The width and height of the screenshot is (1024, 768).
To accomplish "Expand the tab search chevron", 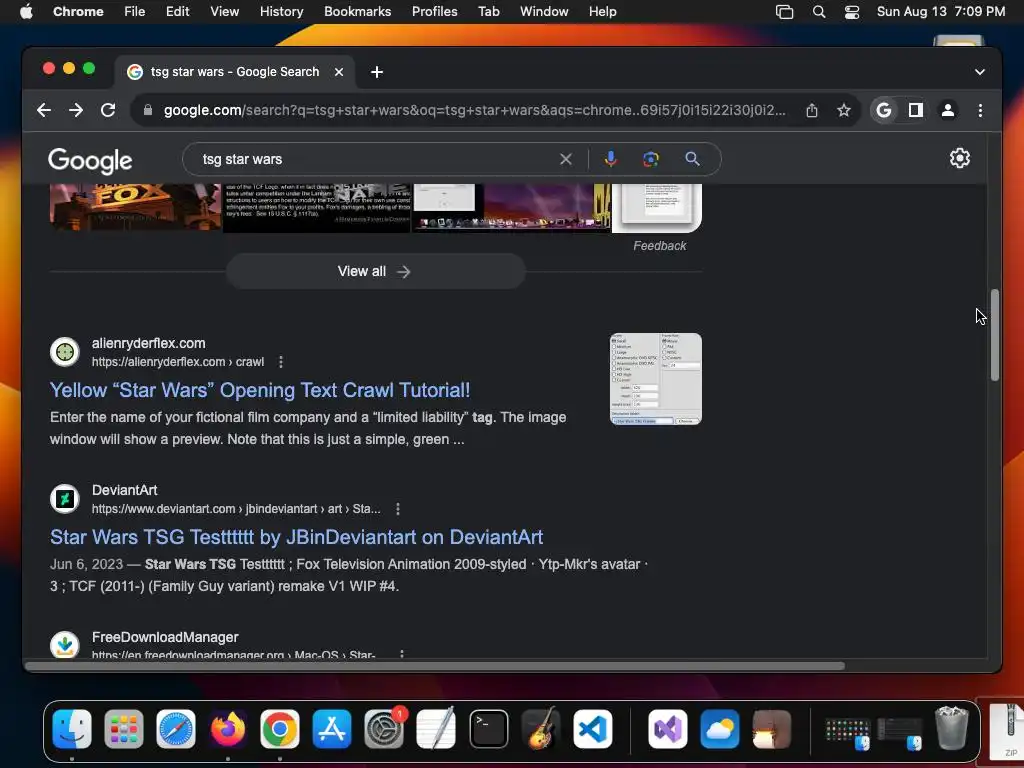I will [980, 72].
